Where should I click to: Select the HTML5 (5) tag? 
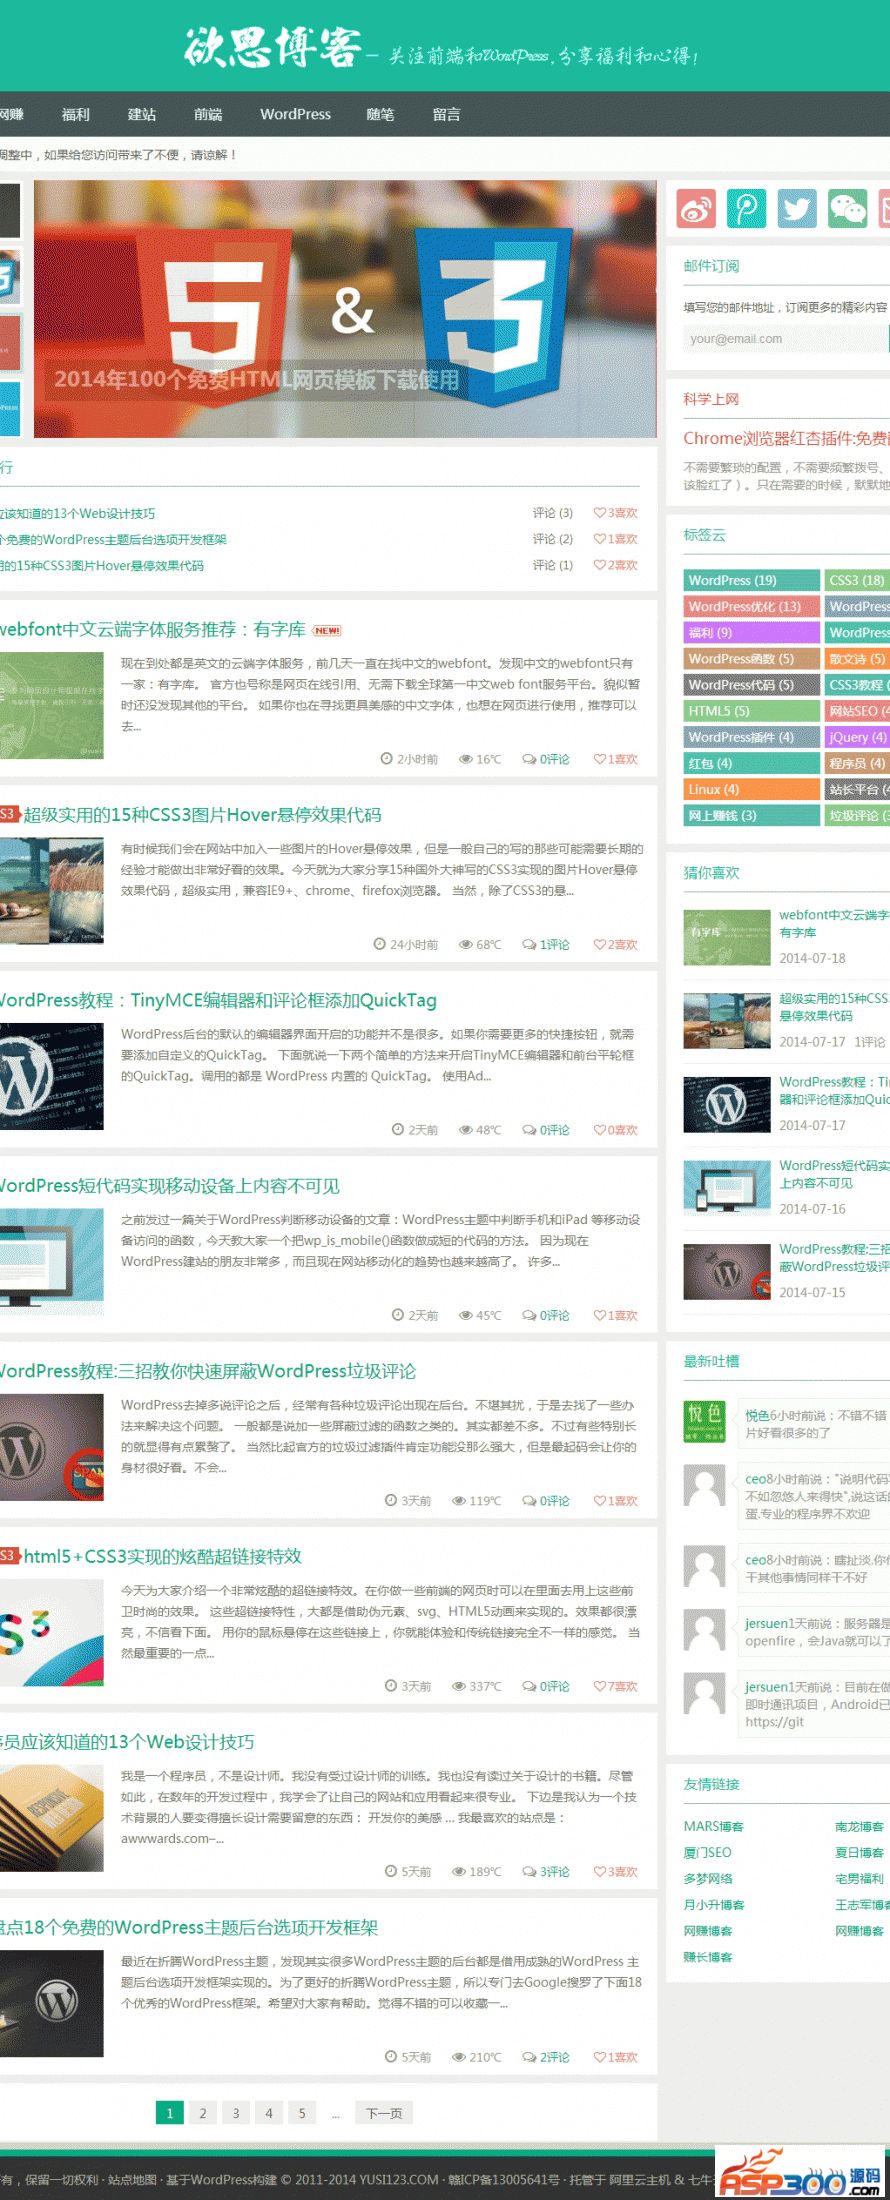tap(752, 711)
